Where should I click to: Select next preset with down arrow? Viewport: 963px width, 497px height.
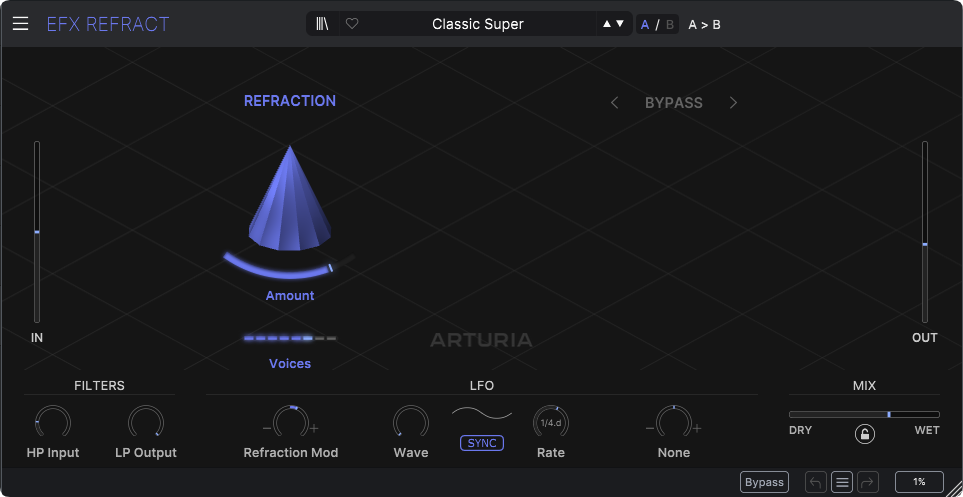(620, 24)
